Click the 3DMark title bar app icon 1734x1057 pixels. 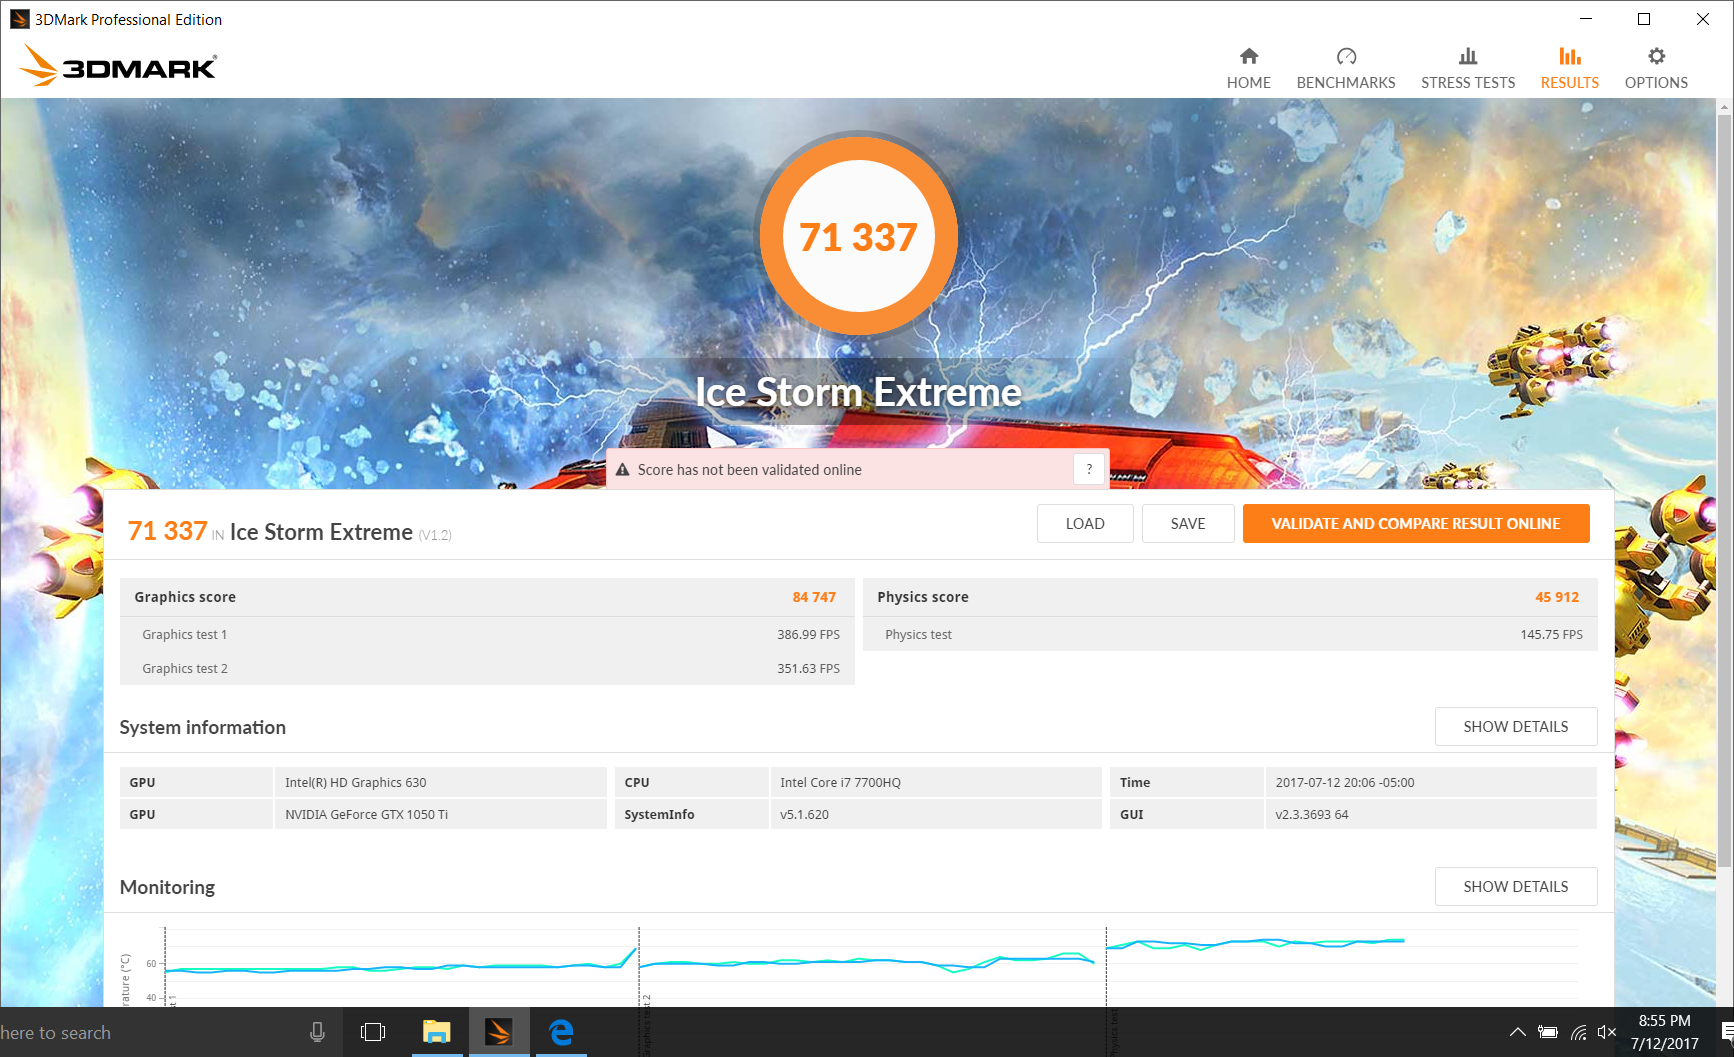tap(19, 19)
